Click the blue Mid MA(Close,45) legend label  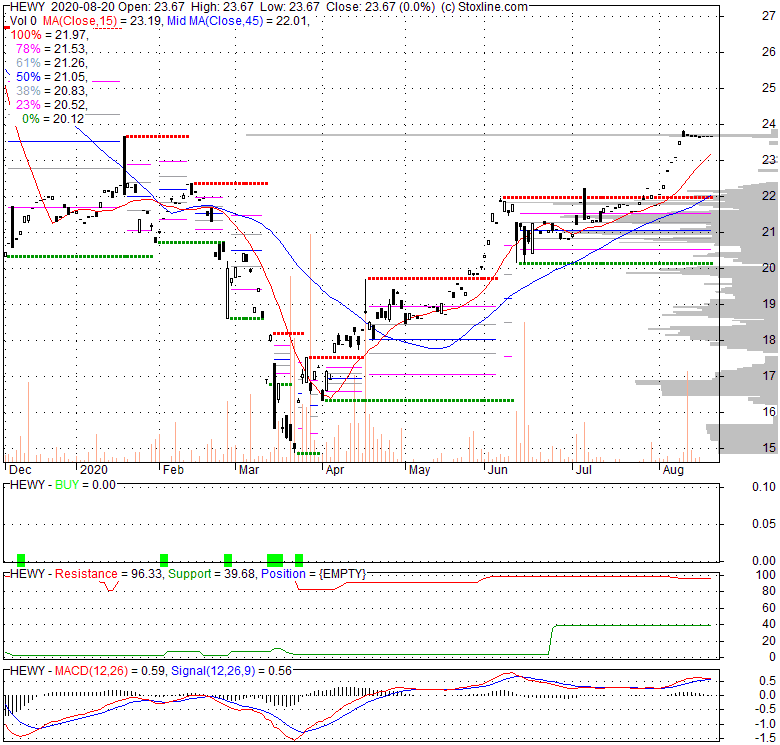click(215, 21)
